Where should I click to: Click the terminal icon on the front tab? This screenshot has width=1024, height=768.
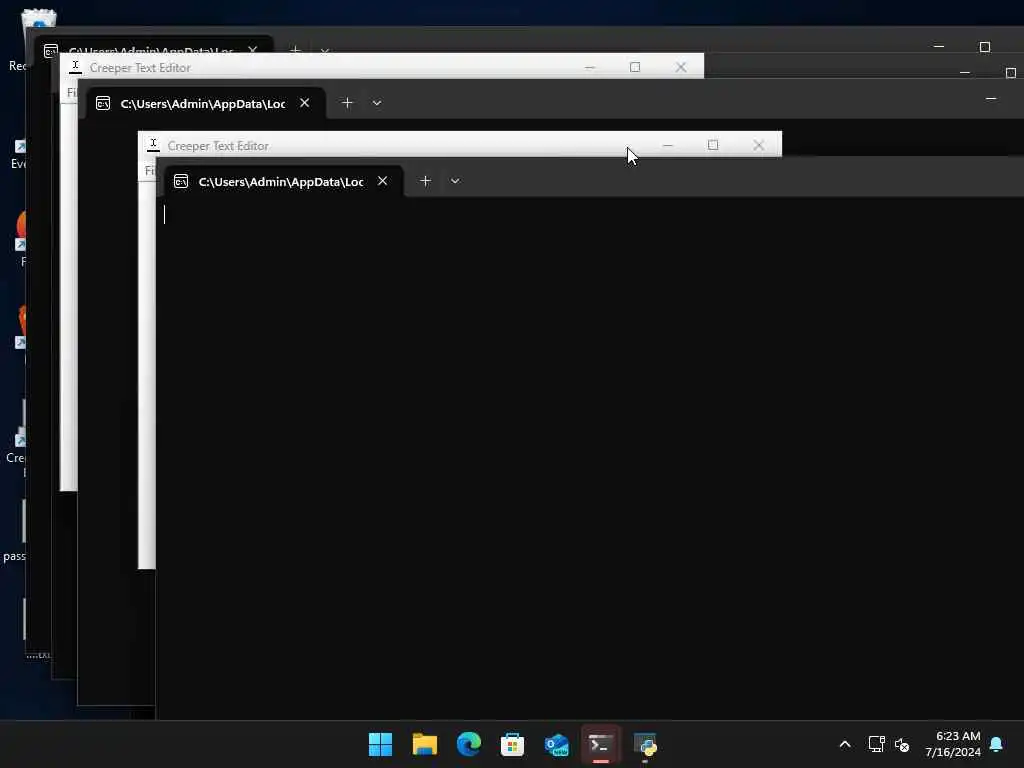click(181, 182)
